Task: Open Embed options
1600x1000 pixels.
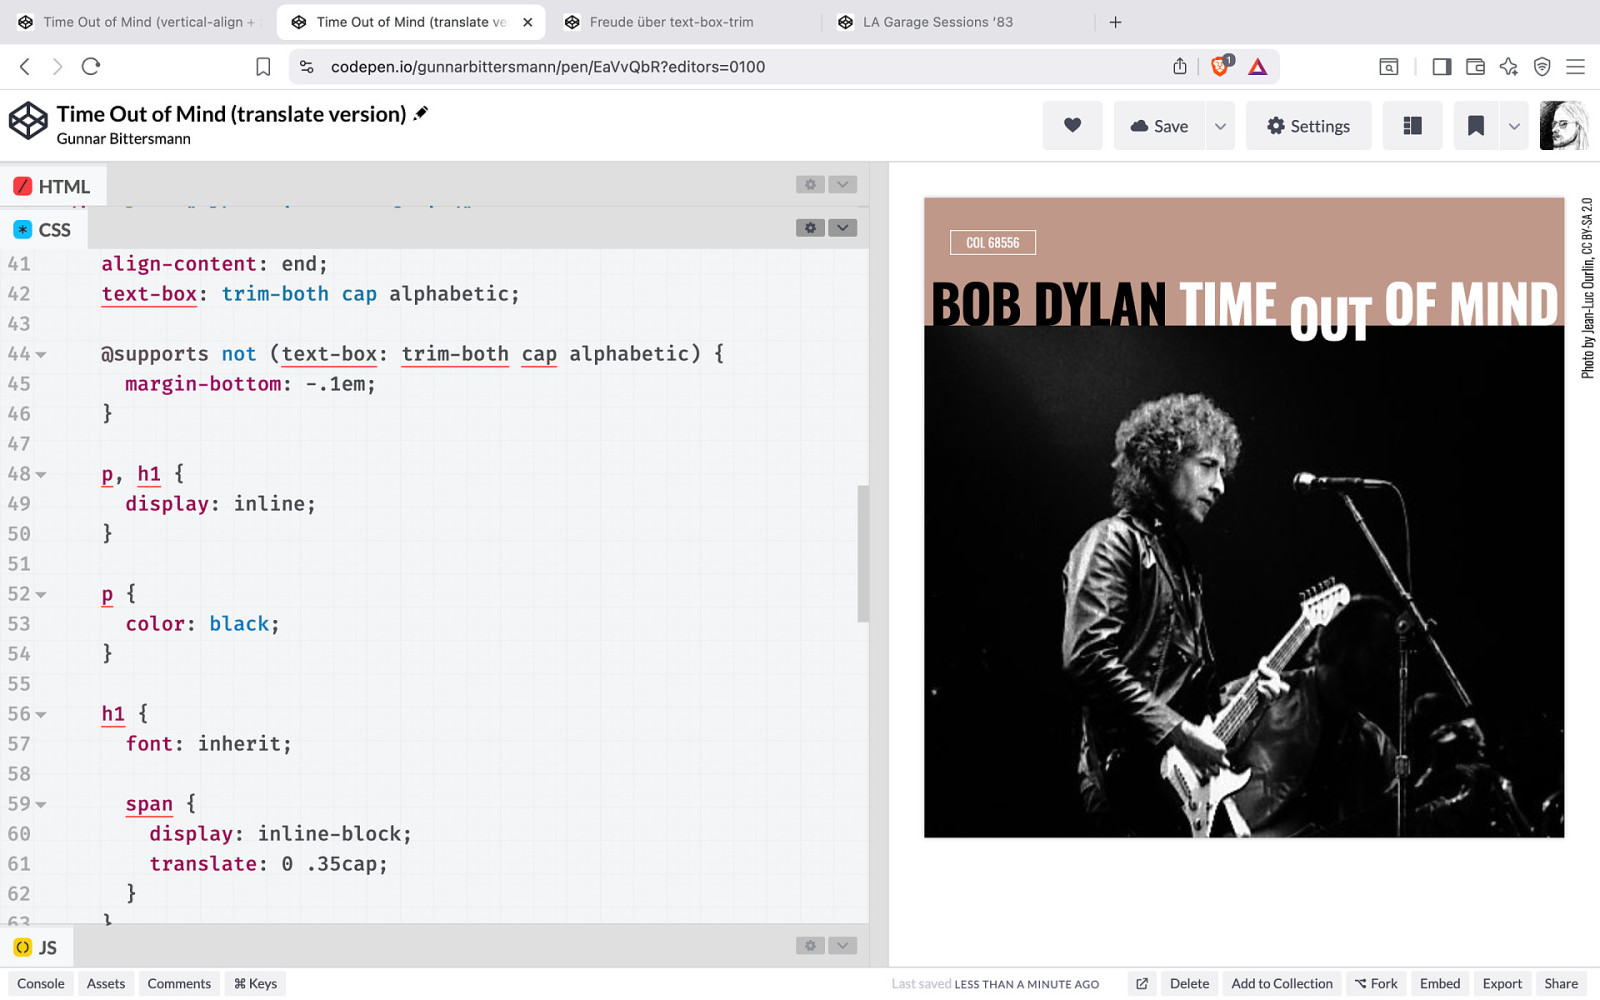Action: pyautogui.click(x=1440, y=984)
